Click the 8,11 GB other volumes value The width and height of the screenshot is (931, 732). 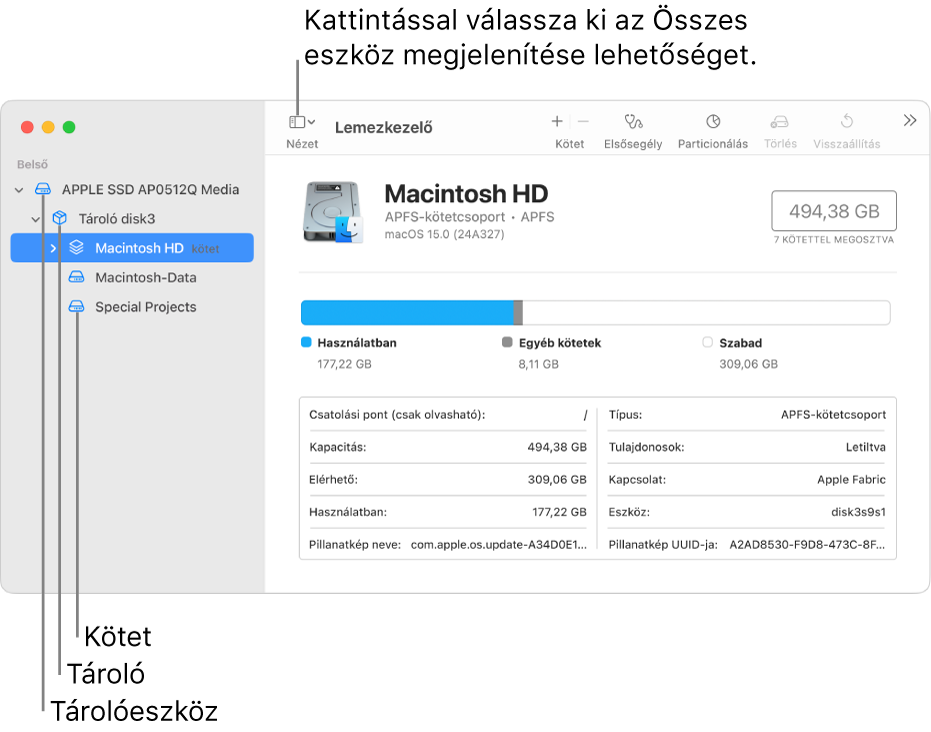click(539, 364)
